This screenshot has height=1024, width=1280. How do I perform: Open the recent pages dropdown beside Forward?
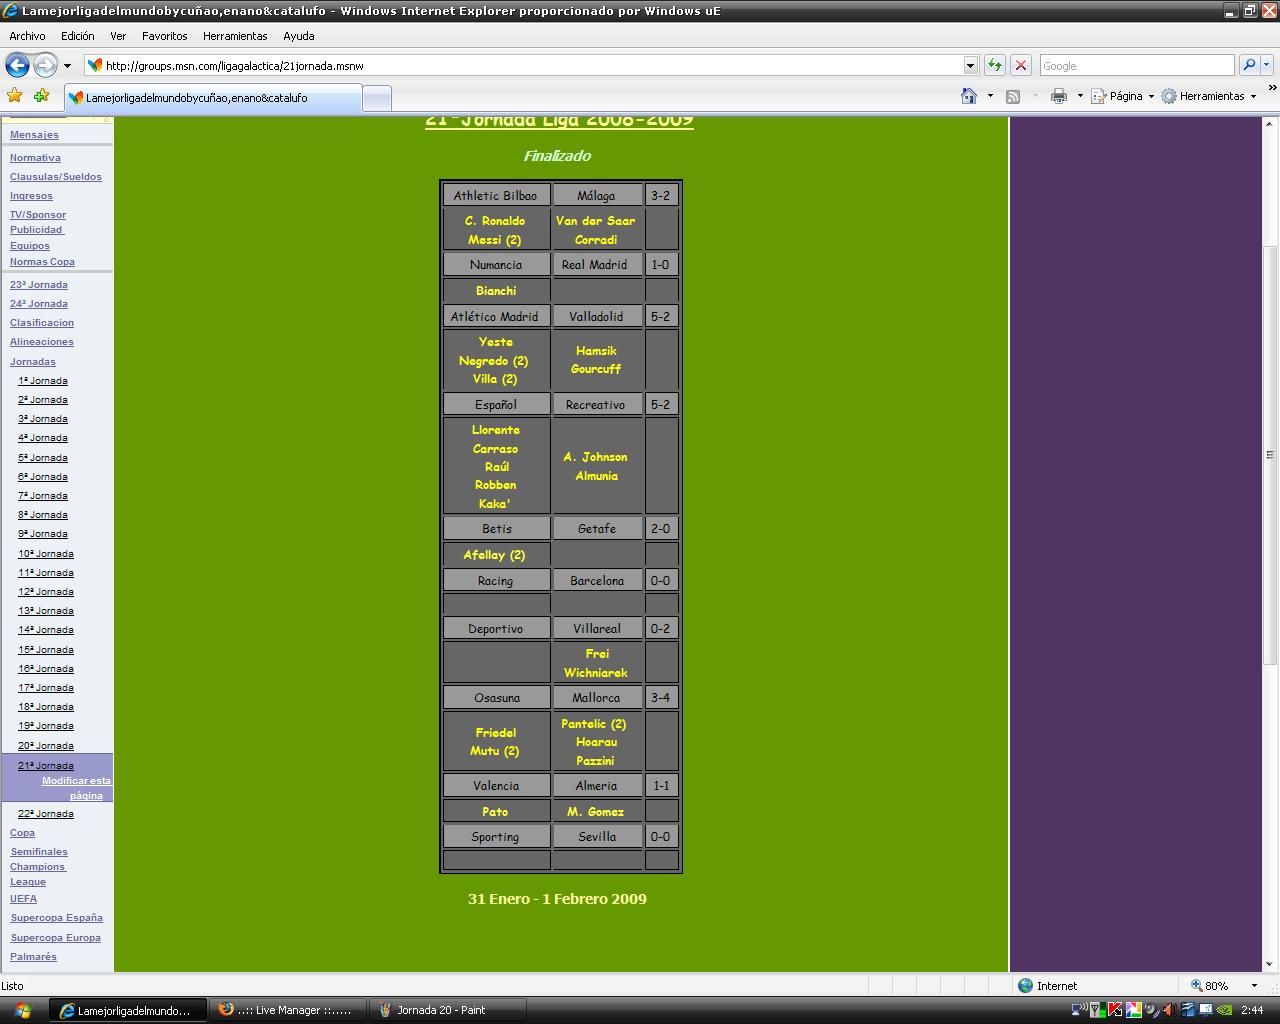coord(67,66)
